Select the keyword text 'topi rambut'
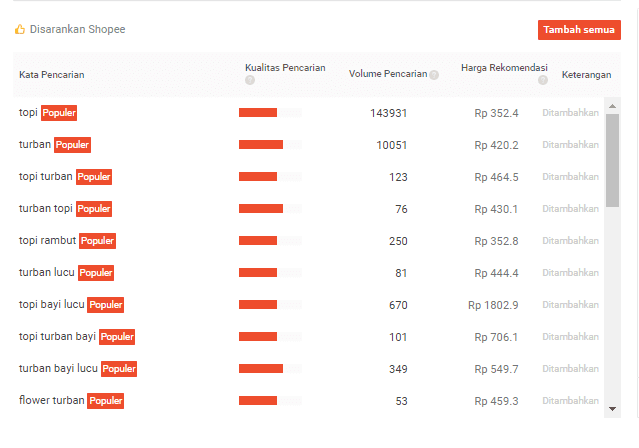This screenshot has width=639, height=448. pos(47,241)
